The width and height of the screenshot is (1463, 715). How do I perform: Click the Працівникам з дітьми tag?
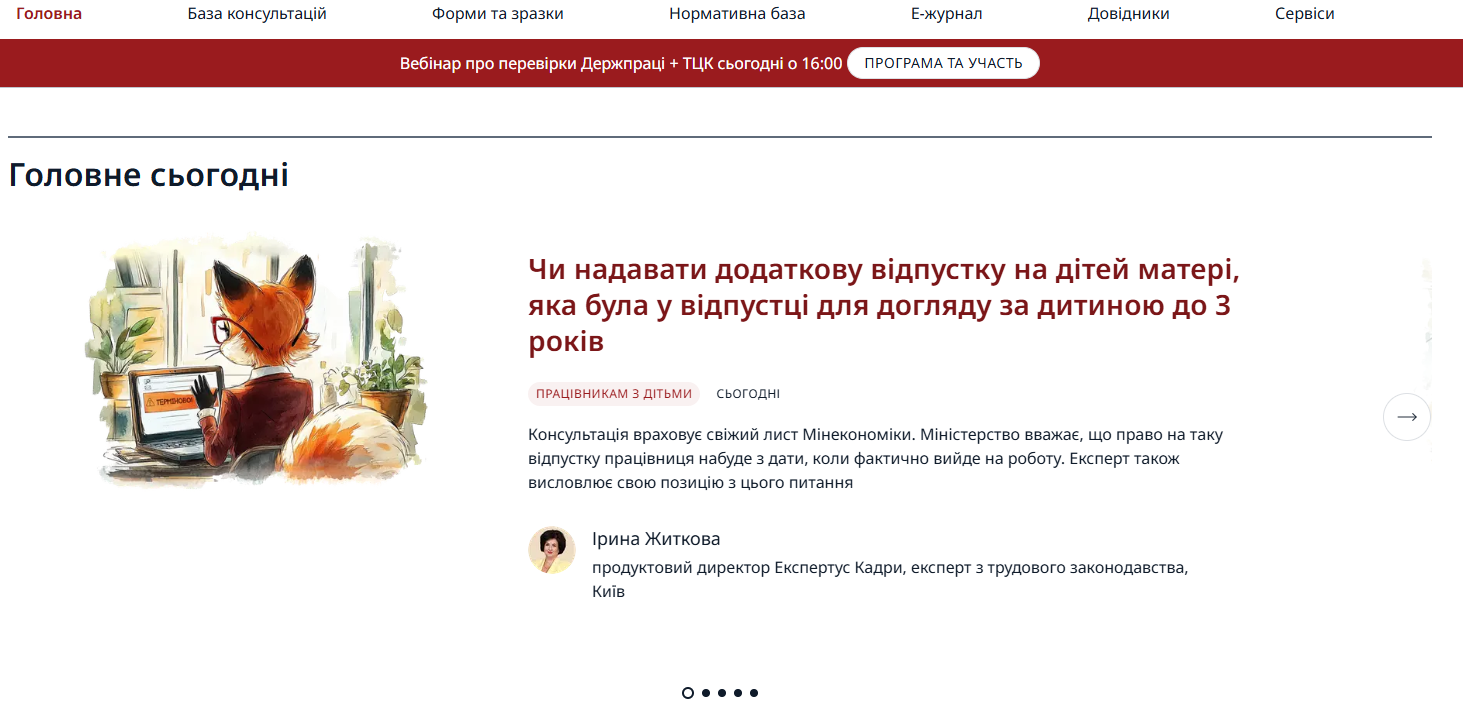[614, 394]
